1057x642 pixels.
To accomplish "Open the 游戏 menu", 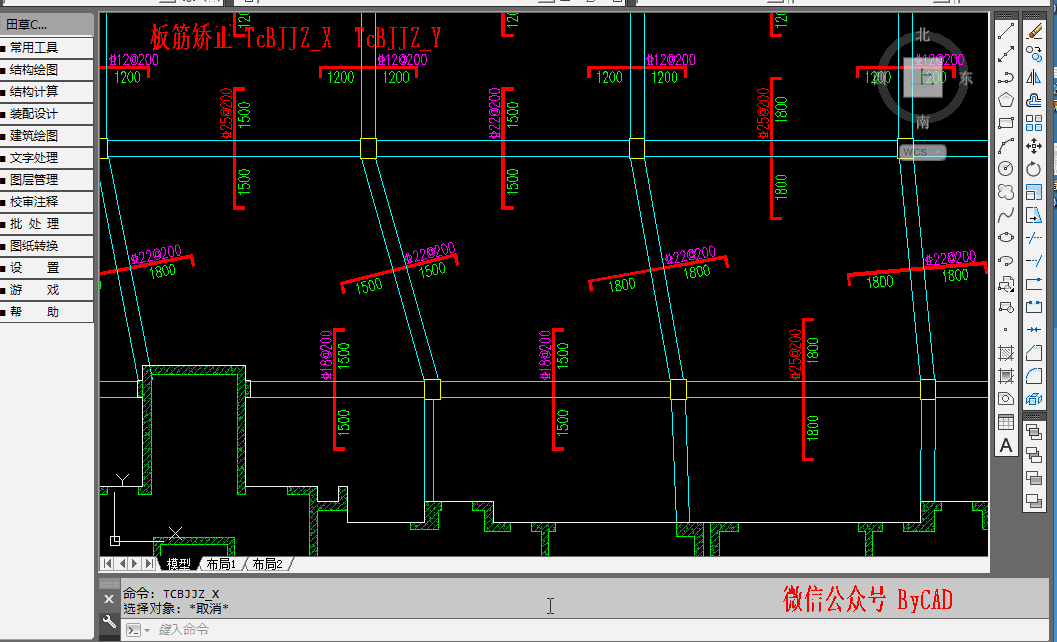I will (x=47, y=290).
